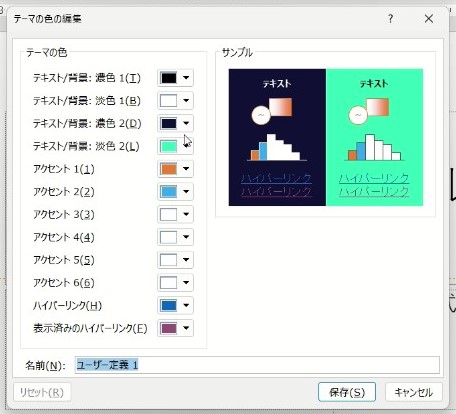Viewport: 456px width, 414px height.
Task: Click the mint green 淡色 2 color swatch
Action: click(x=168, y=146)
